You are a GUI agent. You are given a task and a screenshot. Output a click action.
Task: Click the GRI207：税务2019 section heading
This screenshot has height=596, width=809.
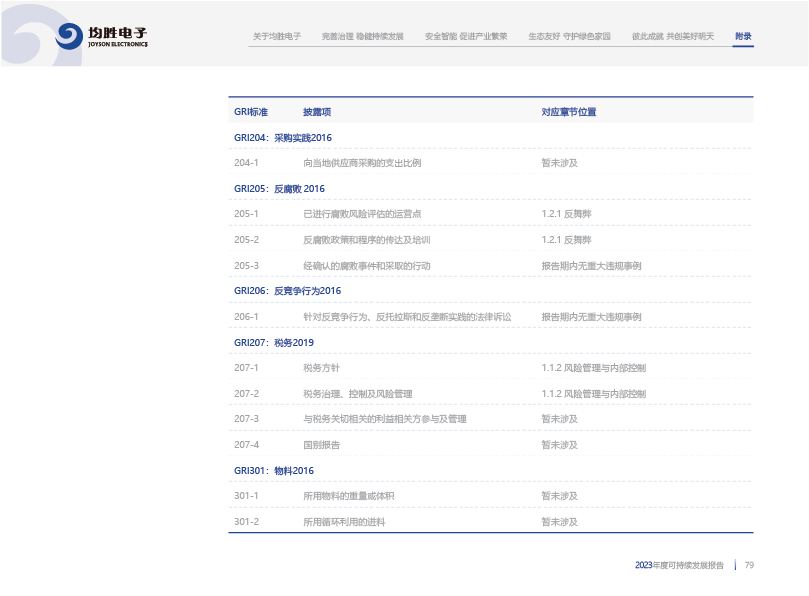pyautogui.click(x=274, y=342)
